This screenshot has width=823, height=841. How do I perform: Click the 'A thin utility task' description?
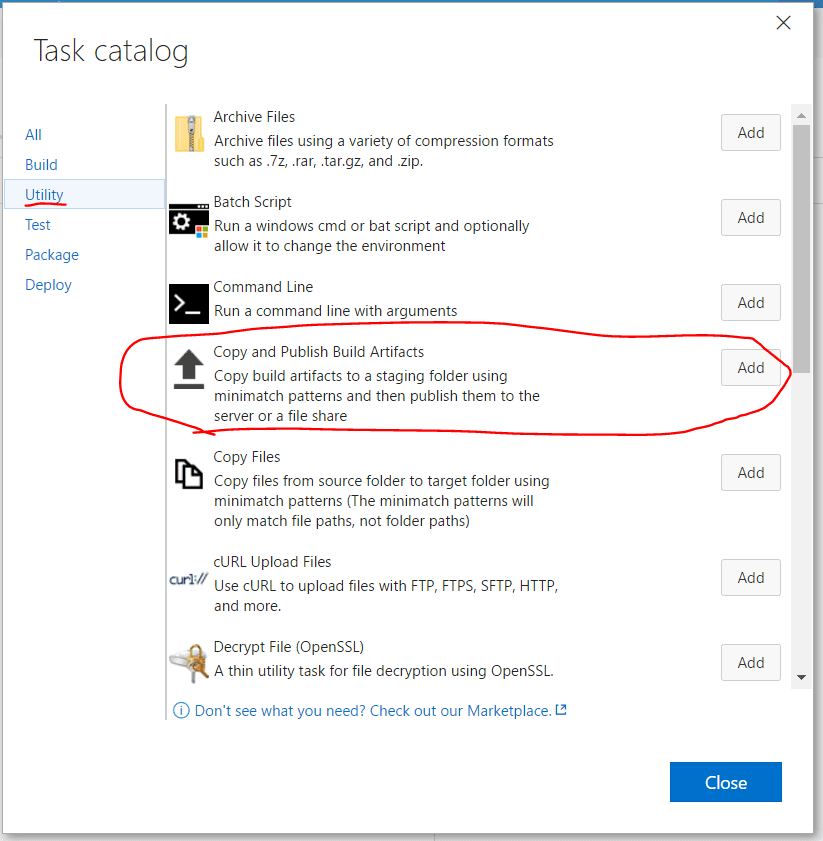tap(384, 671)
